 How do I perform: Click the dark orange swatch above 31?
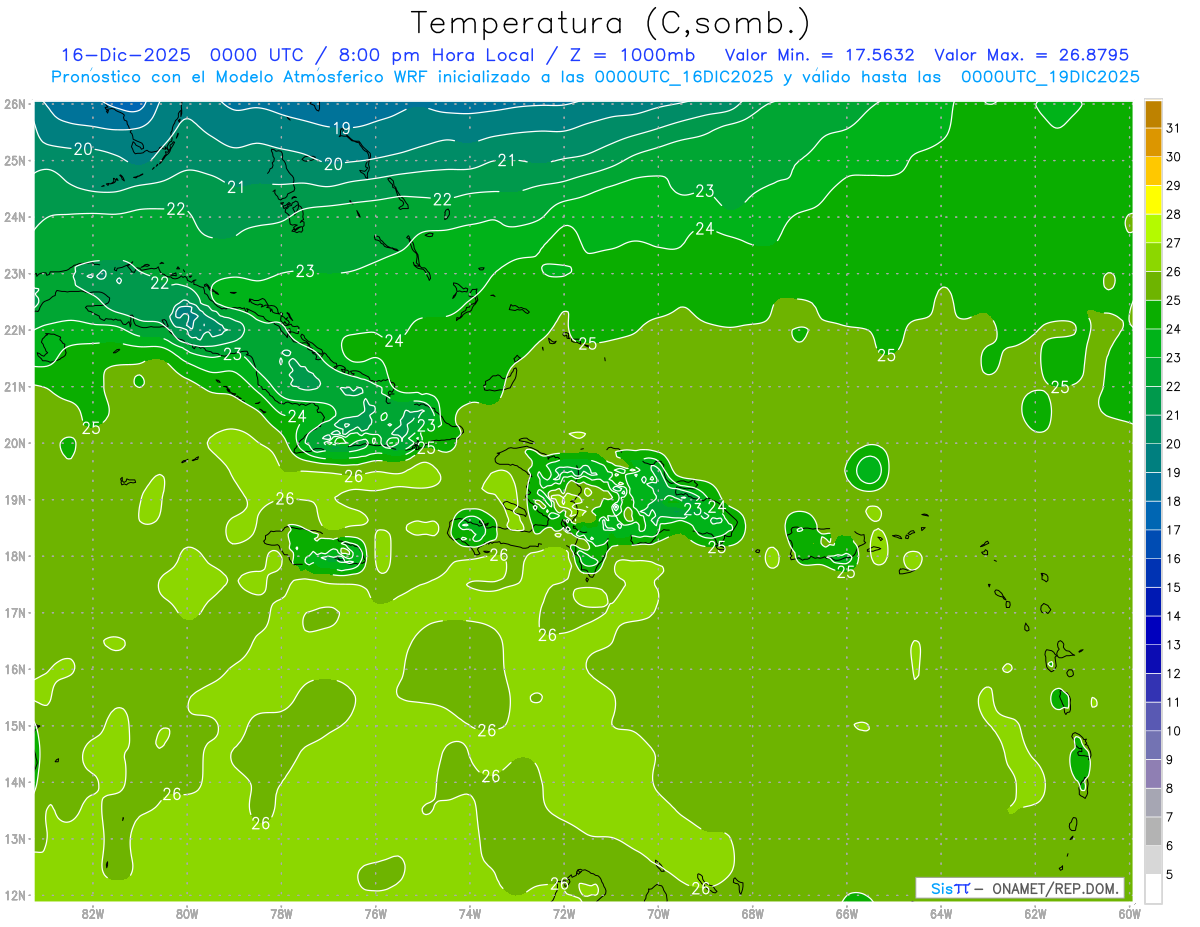1153,115
